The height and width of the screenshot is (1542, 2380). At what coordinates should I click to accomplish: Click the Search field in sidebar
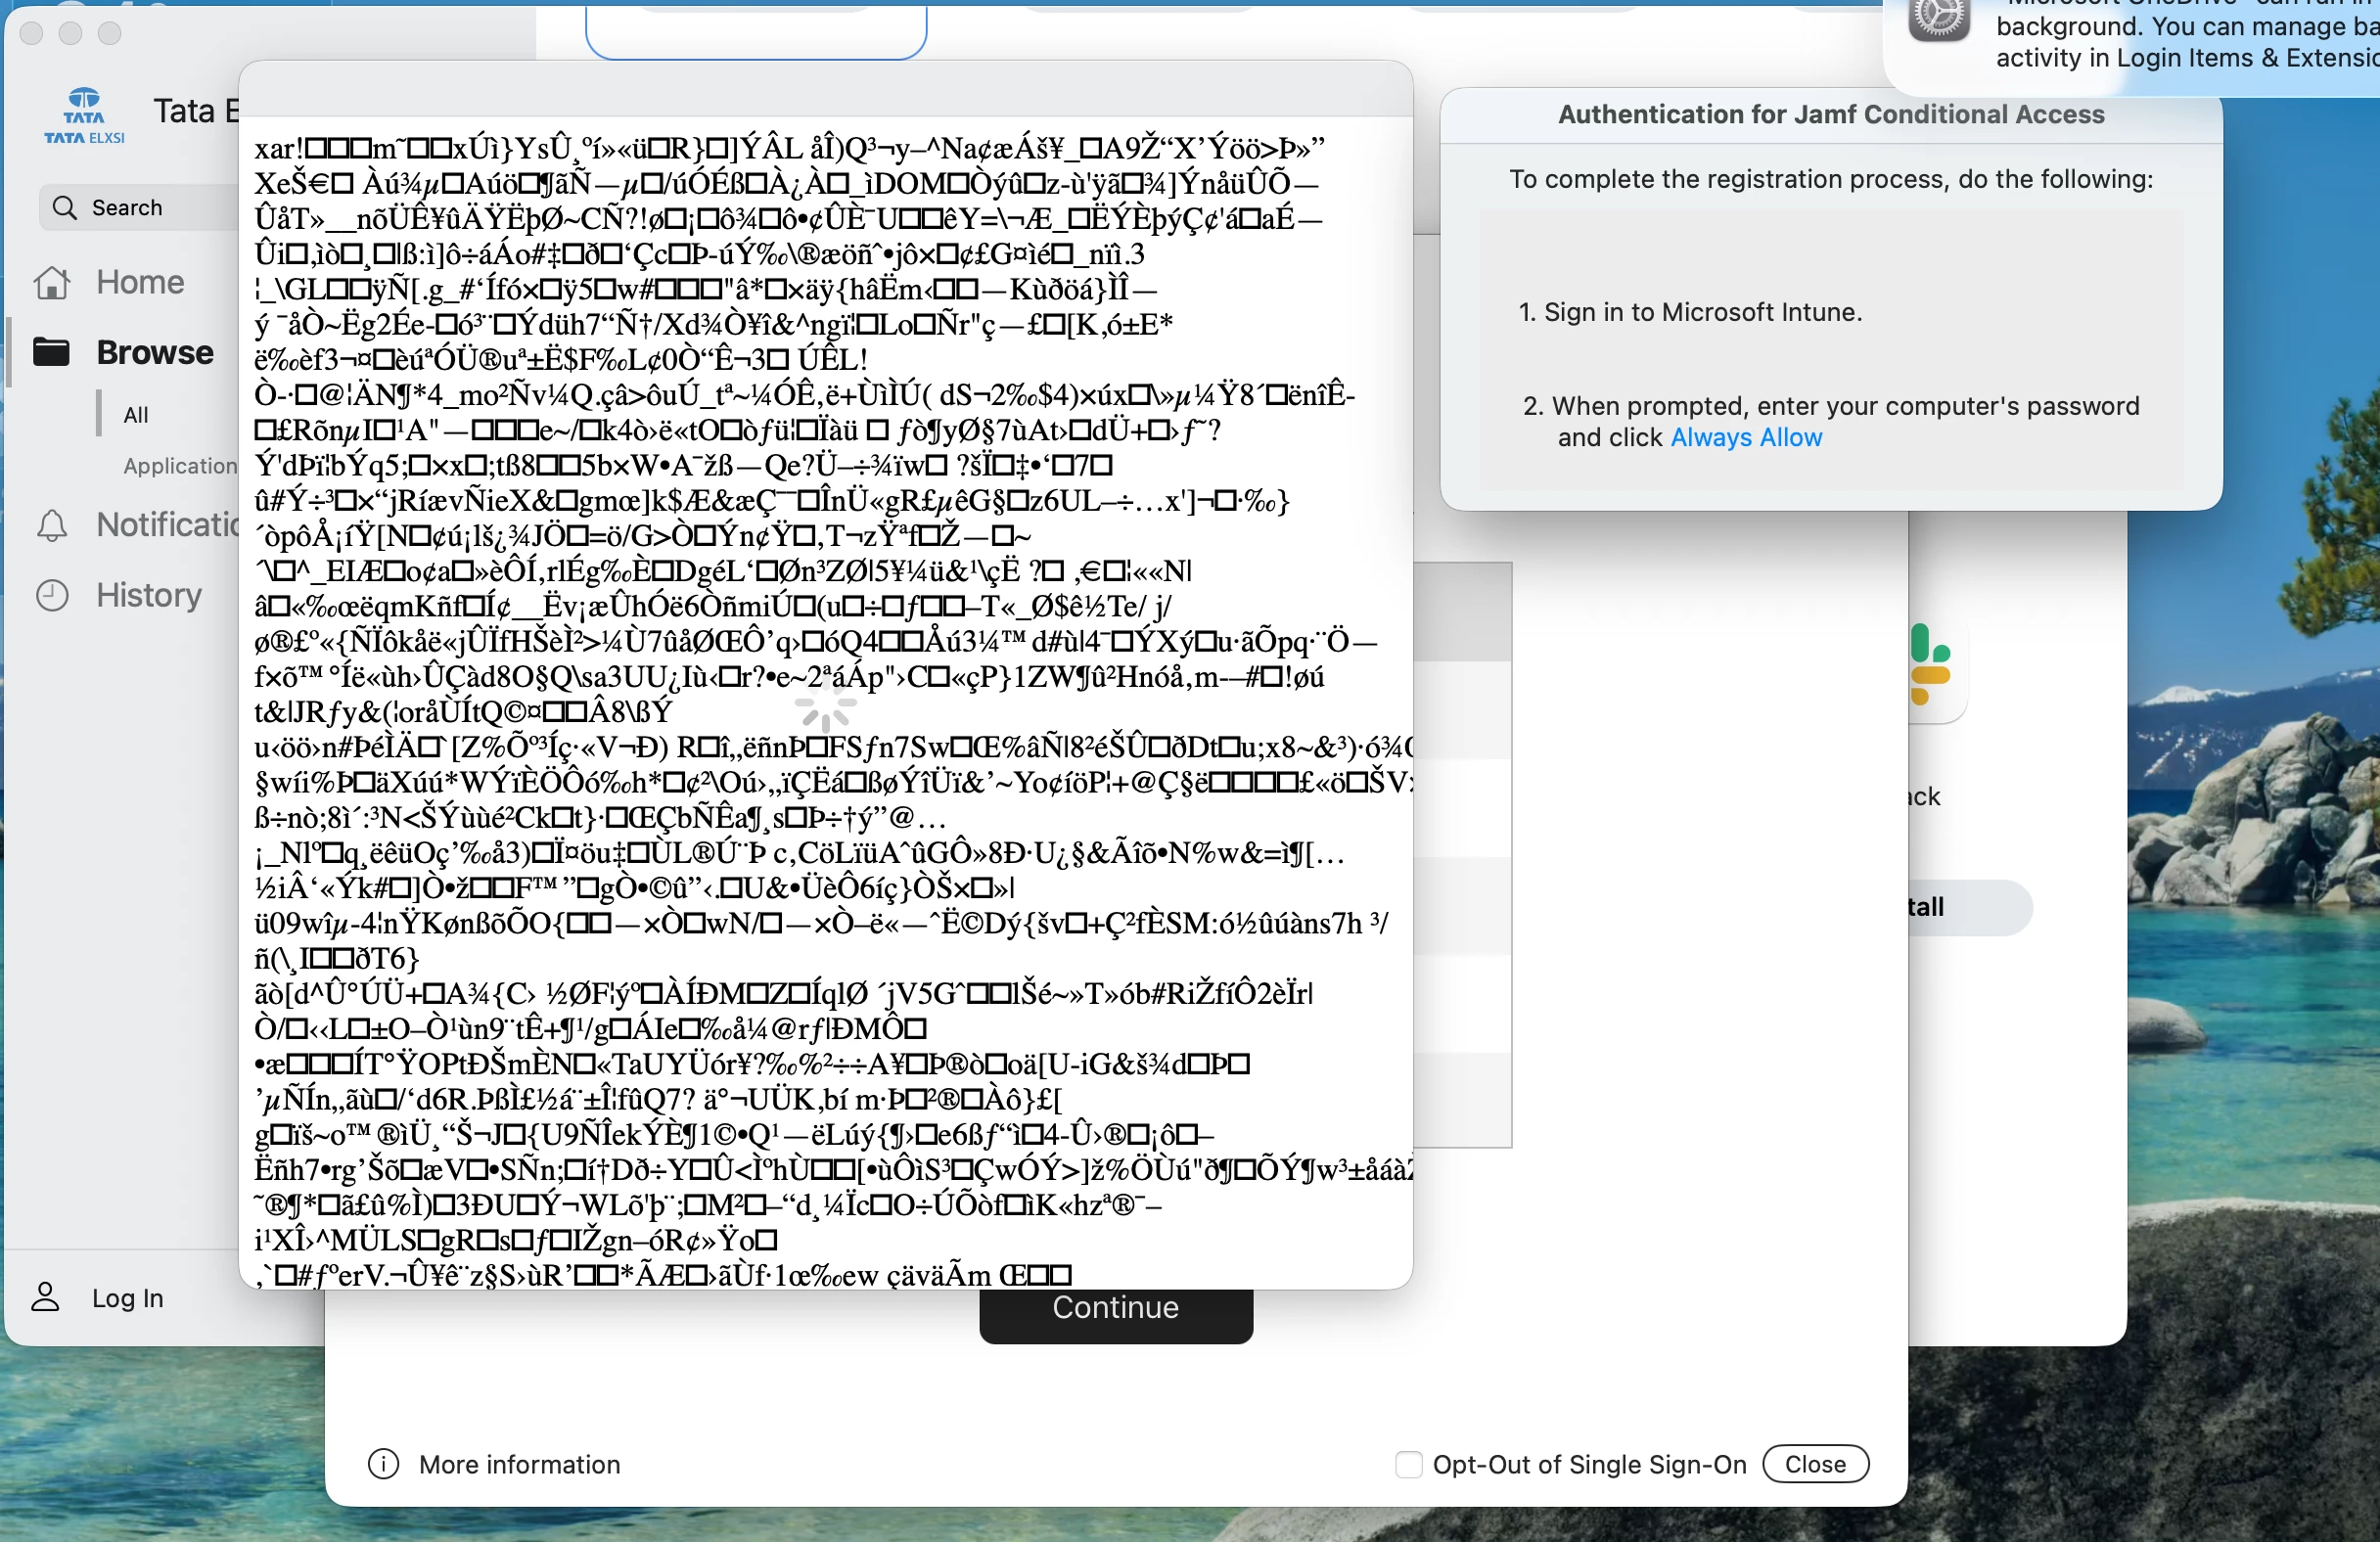coord(140,208)
